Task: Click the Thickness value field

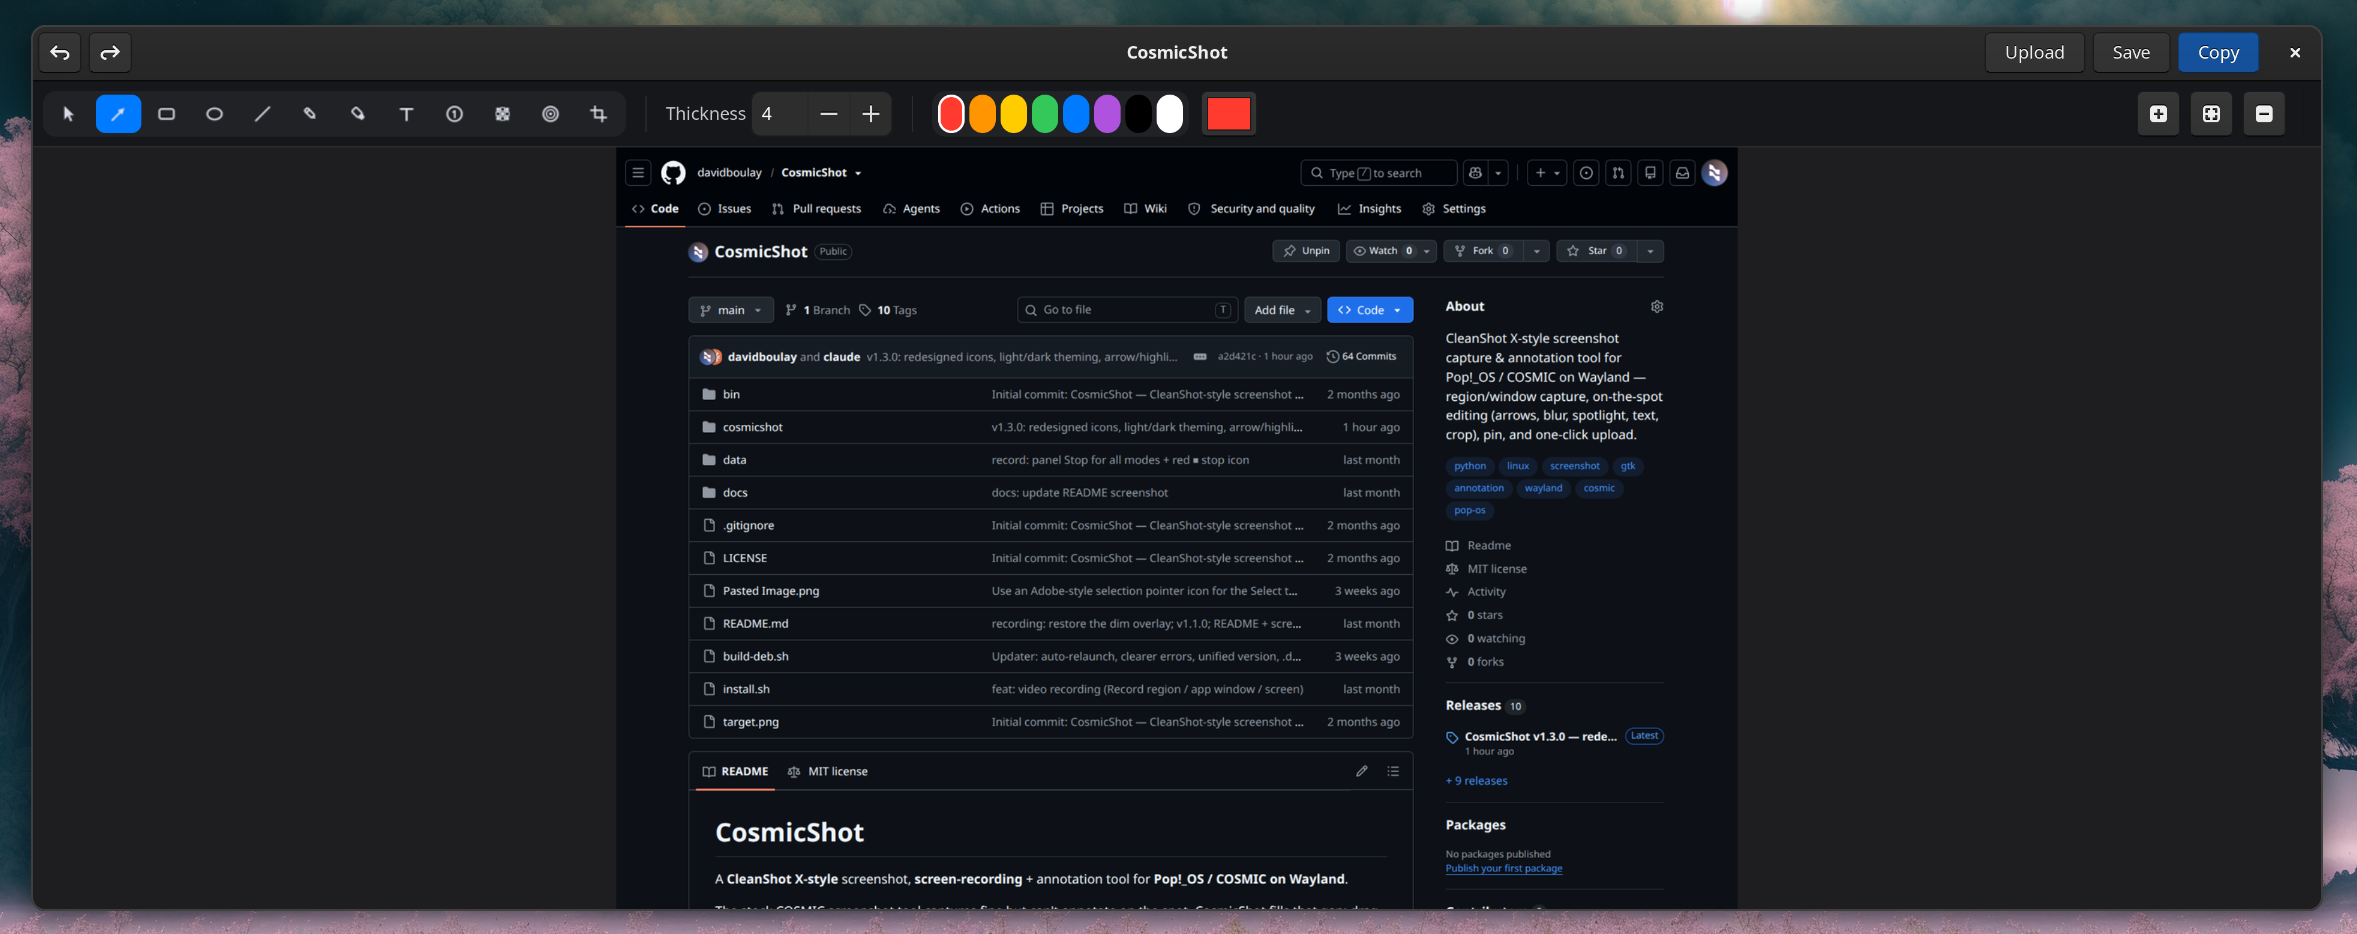Action: click(779, 114)
